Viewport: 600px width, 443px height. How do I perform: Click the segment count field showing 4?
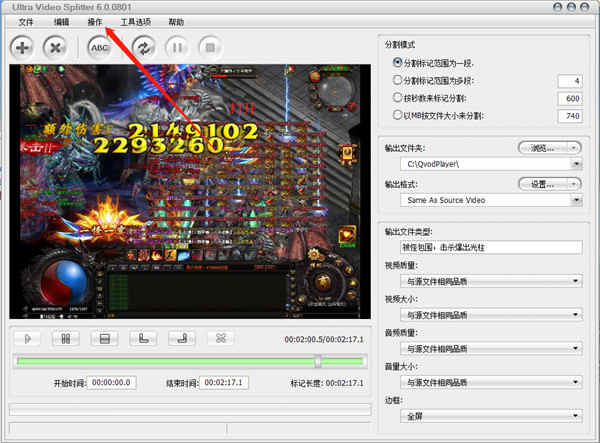click(x=570, y=81)
